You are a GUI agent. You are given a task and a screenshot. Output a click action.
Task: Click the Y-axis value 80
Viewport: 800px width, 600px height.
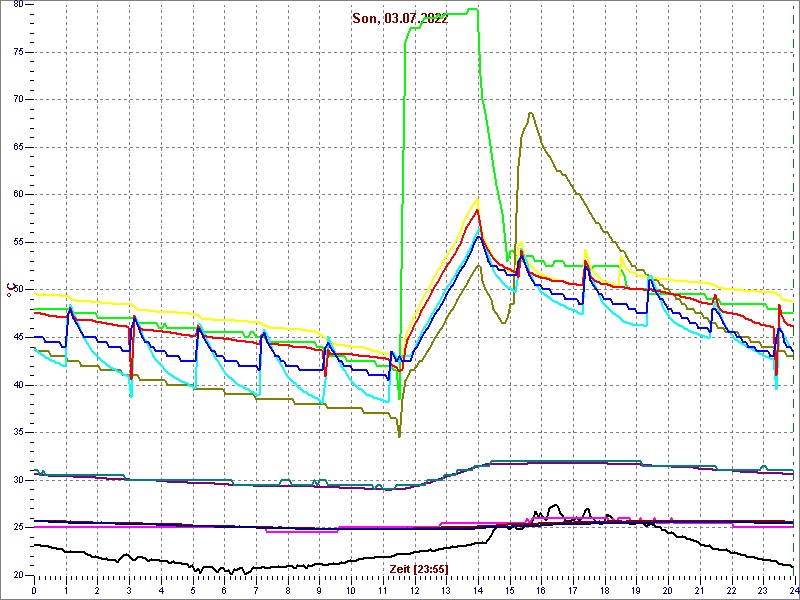[19, 5]
